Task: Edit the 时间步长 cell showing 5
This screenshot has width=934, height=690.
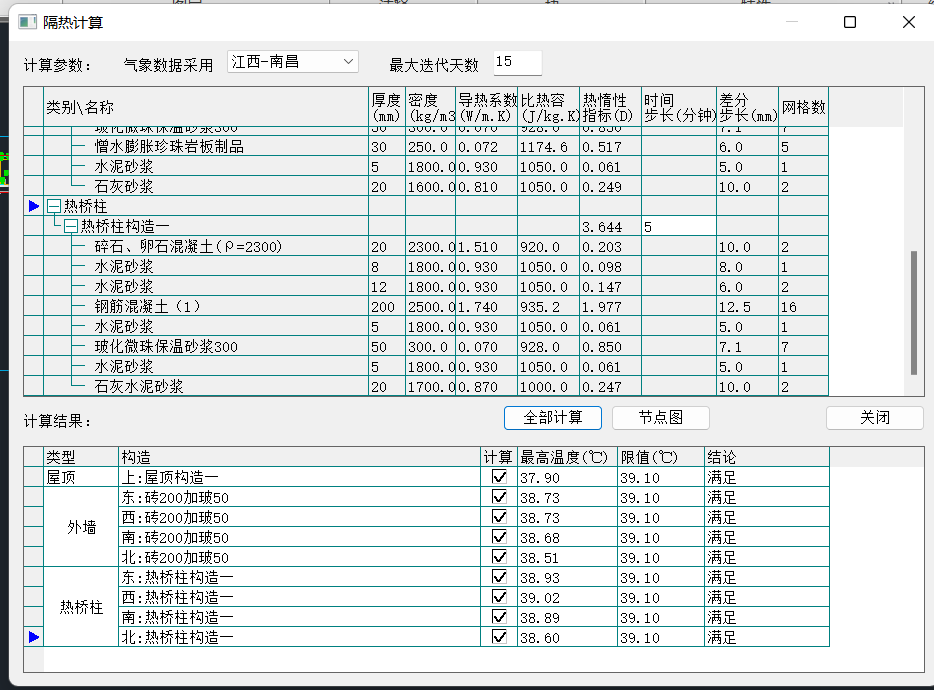Action: tap(678, 227)
